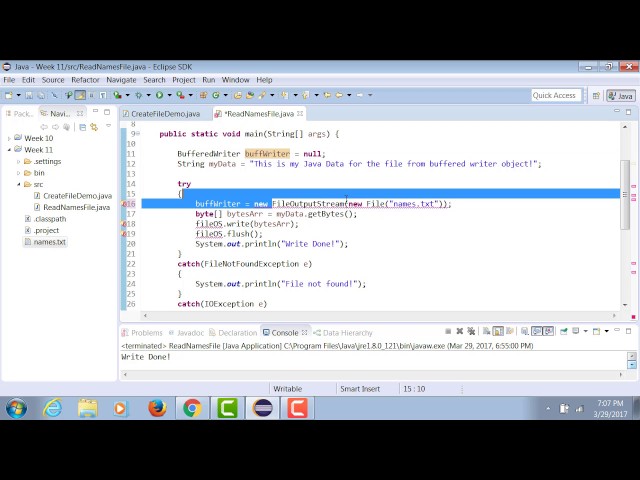Click the editor vertical scrollbar thumb
Screen dimensions: 640x480
(x=625, y=195)
